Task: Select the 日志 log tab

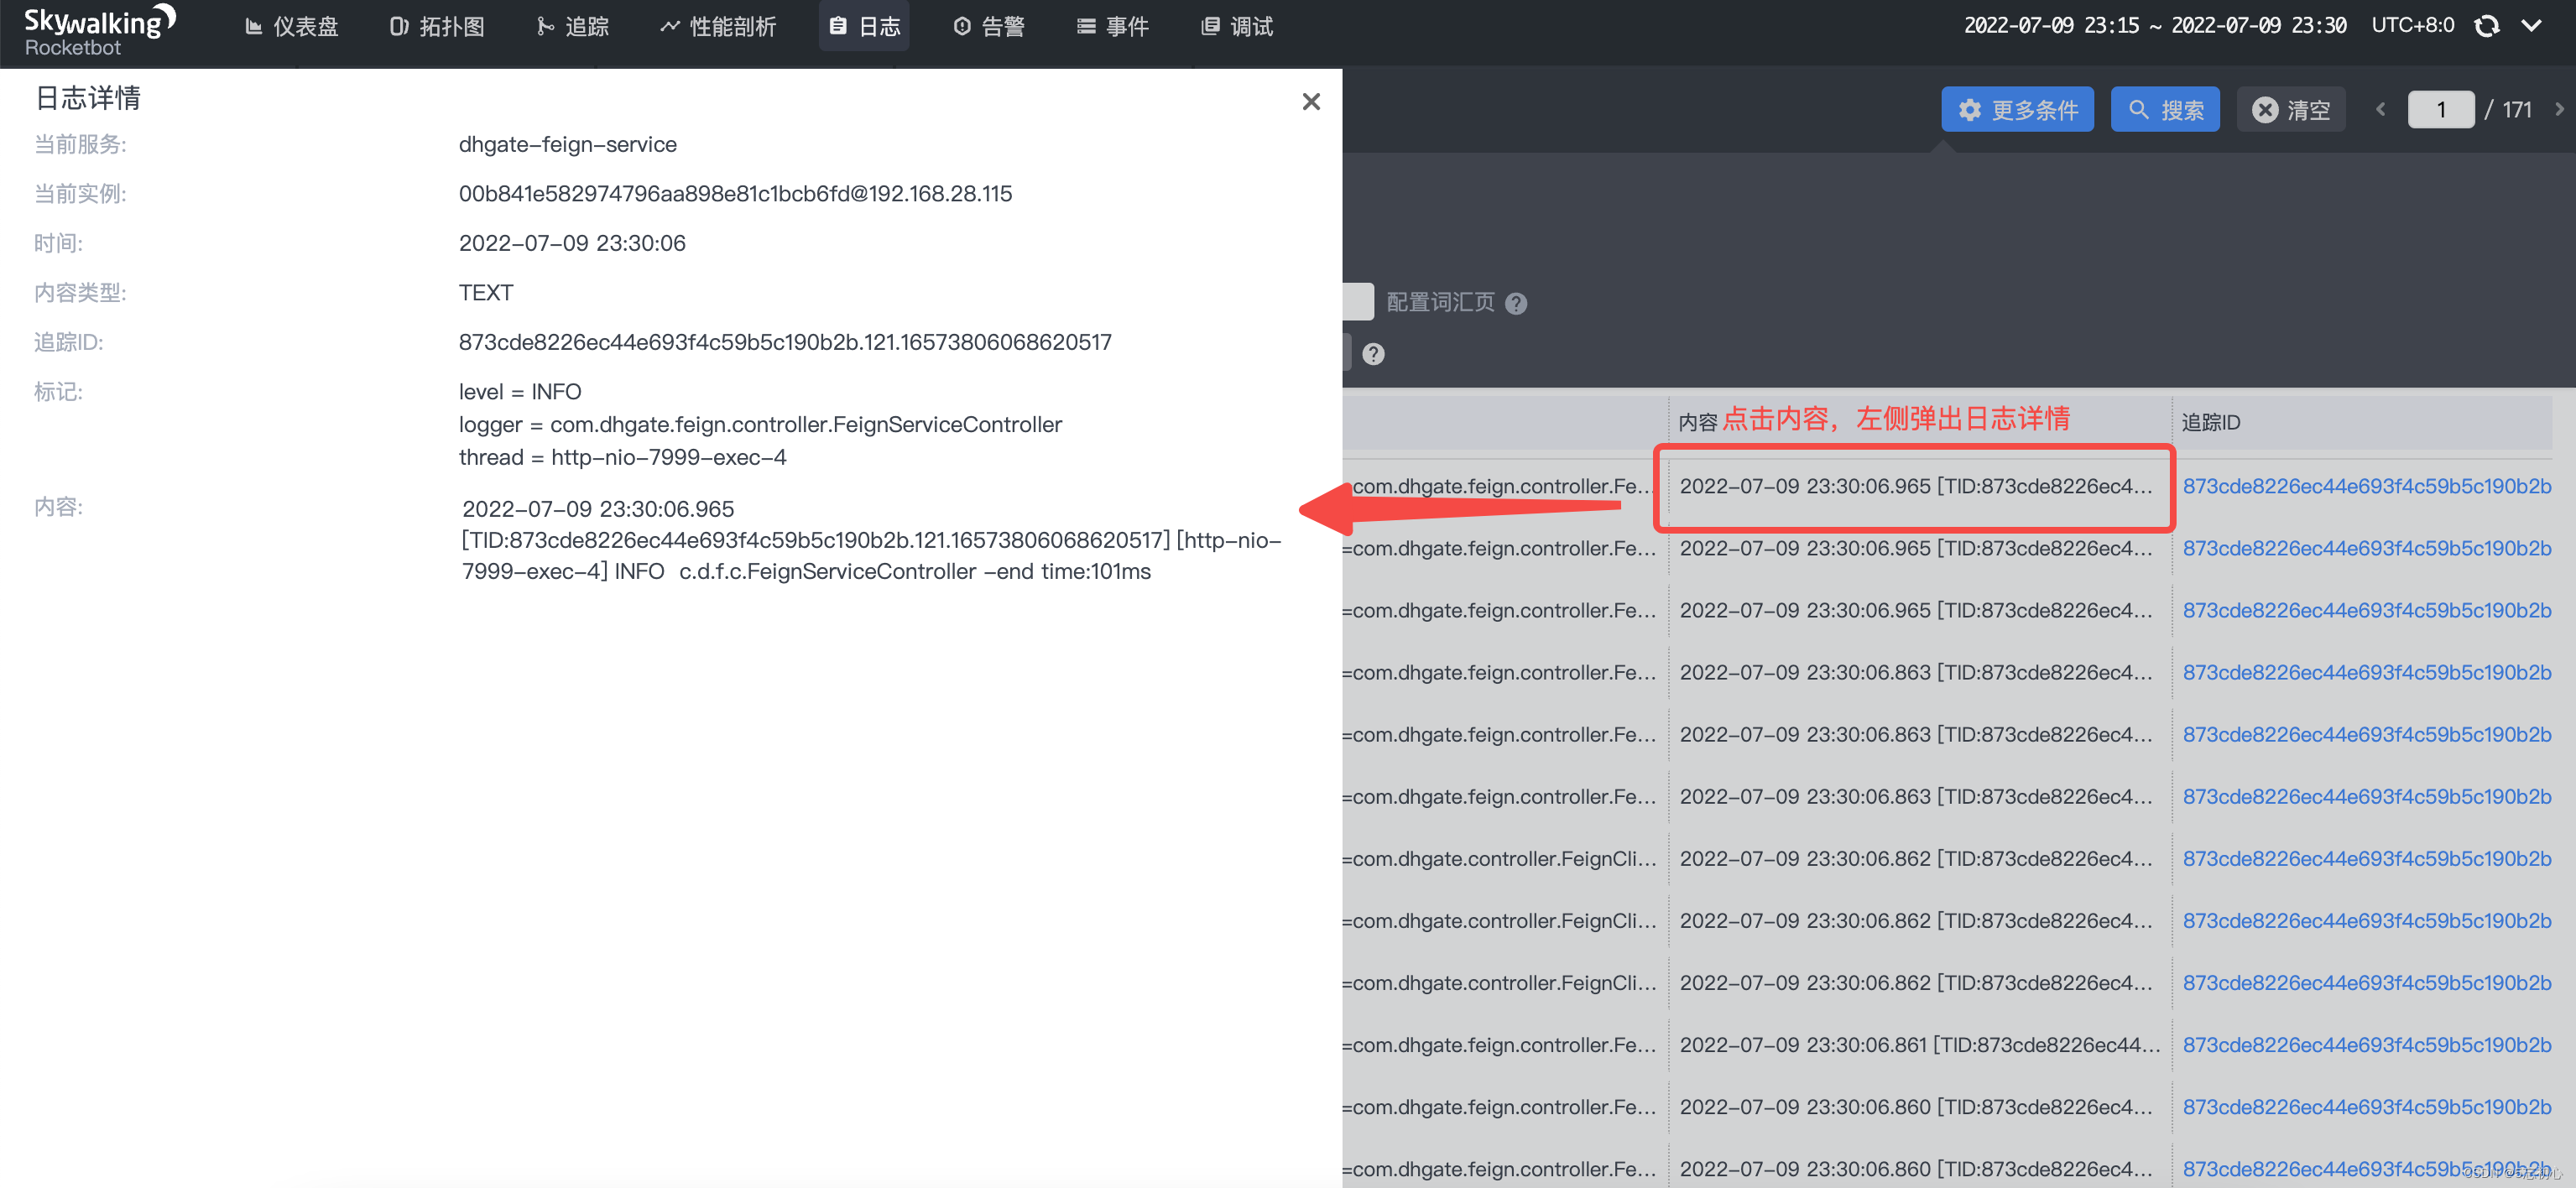Action: (865, 27)
